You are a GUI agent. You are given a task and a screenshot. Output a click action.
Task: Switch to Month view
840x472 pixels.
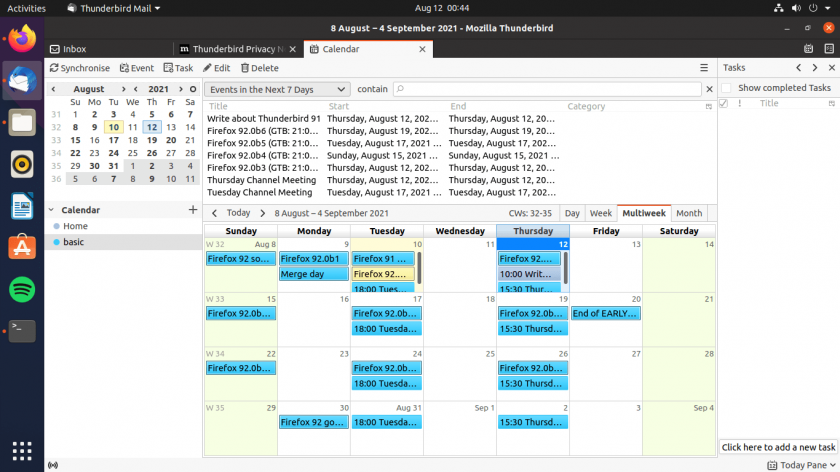(x=689, y=213)
